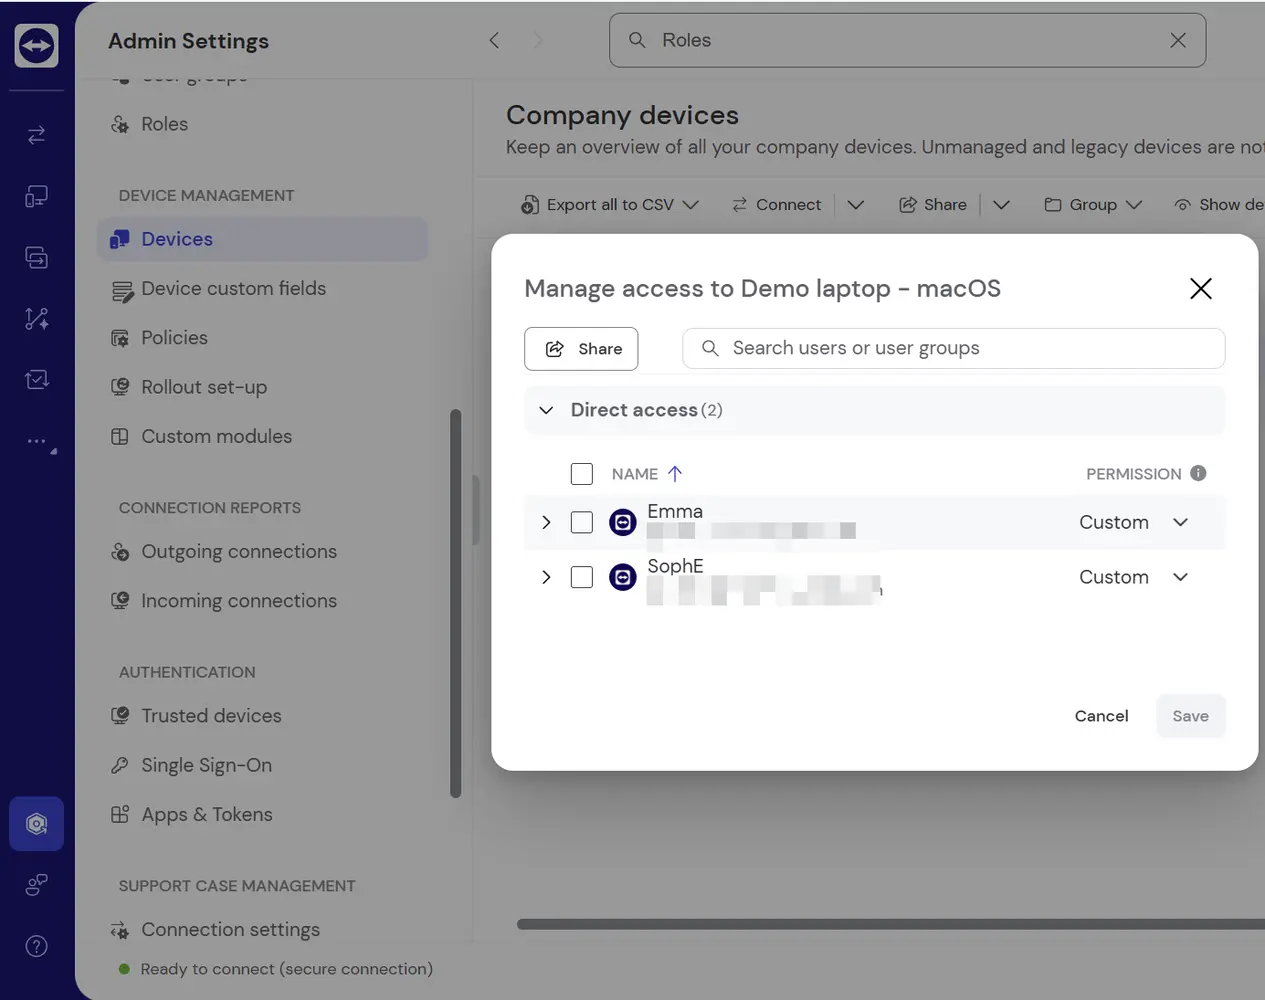Select Devices in the settings menu
This screenshot has height=1000, width=1265.
point(263,239)
